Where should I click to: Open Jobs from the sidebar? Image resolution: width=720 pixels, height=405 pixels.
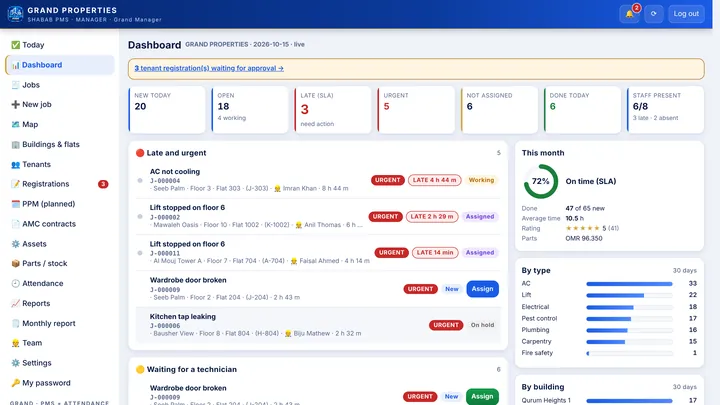click(x=60, y=85)
